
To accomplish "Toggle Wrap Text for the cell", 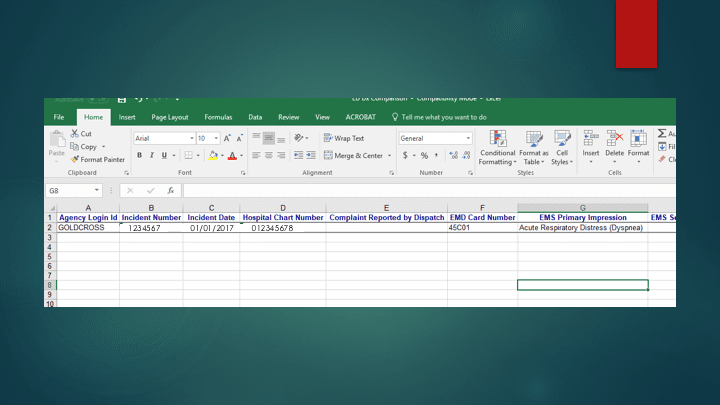I will click(344, 138).
